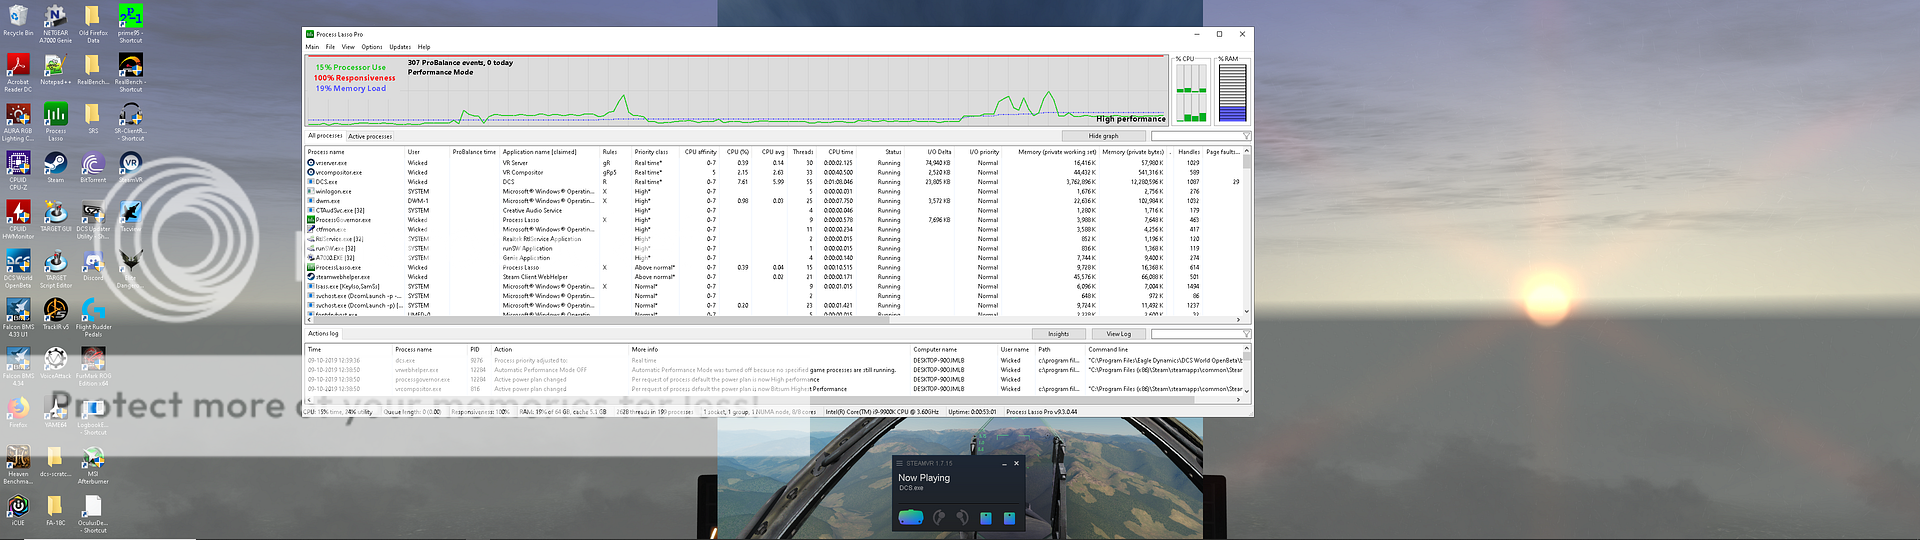Open the View Log button
1920x540 pixels.
1118,334
